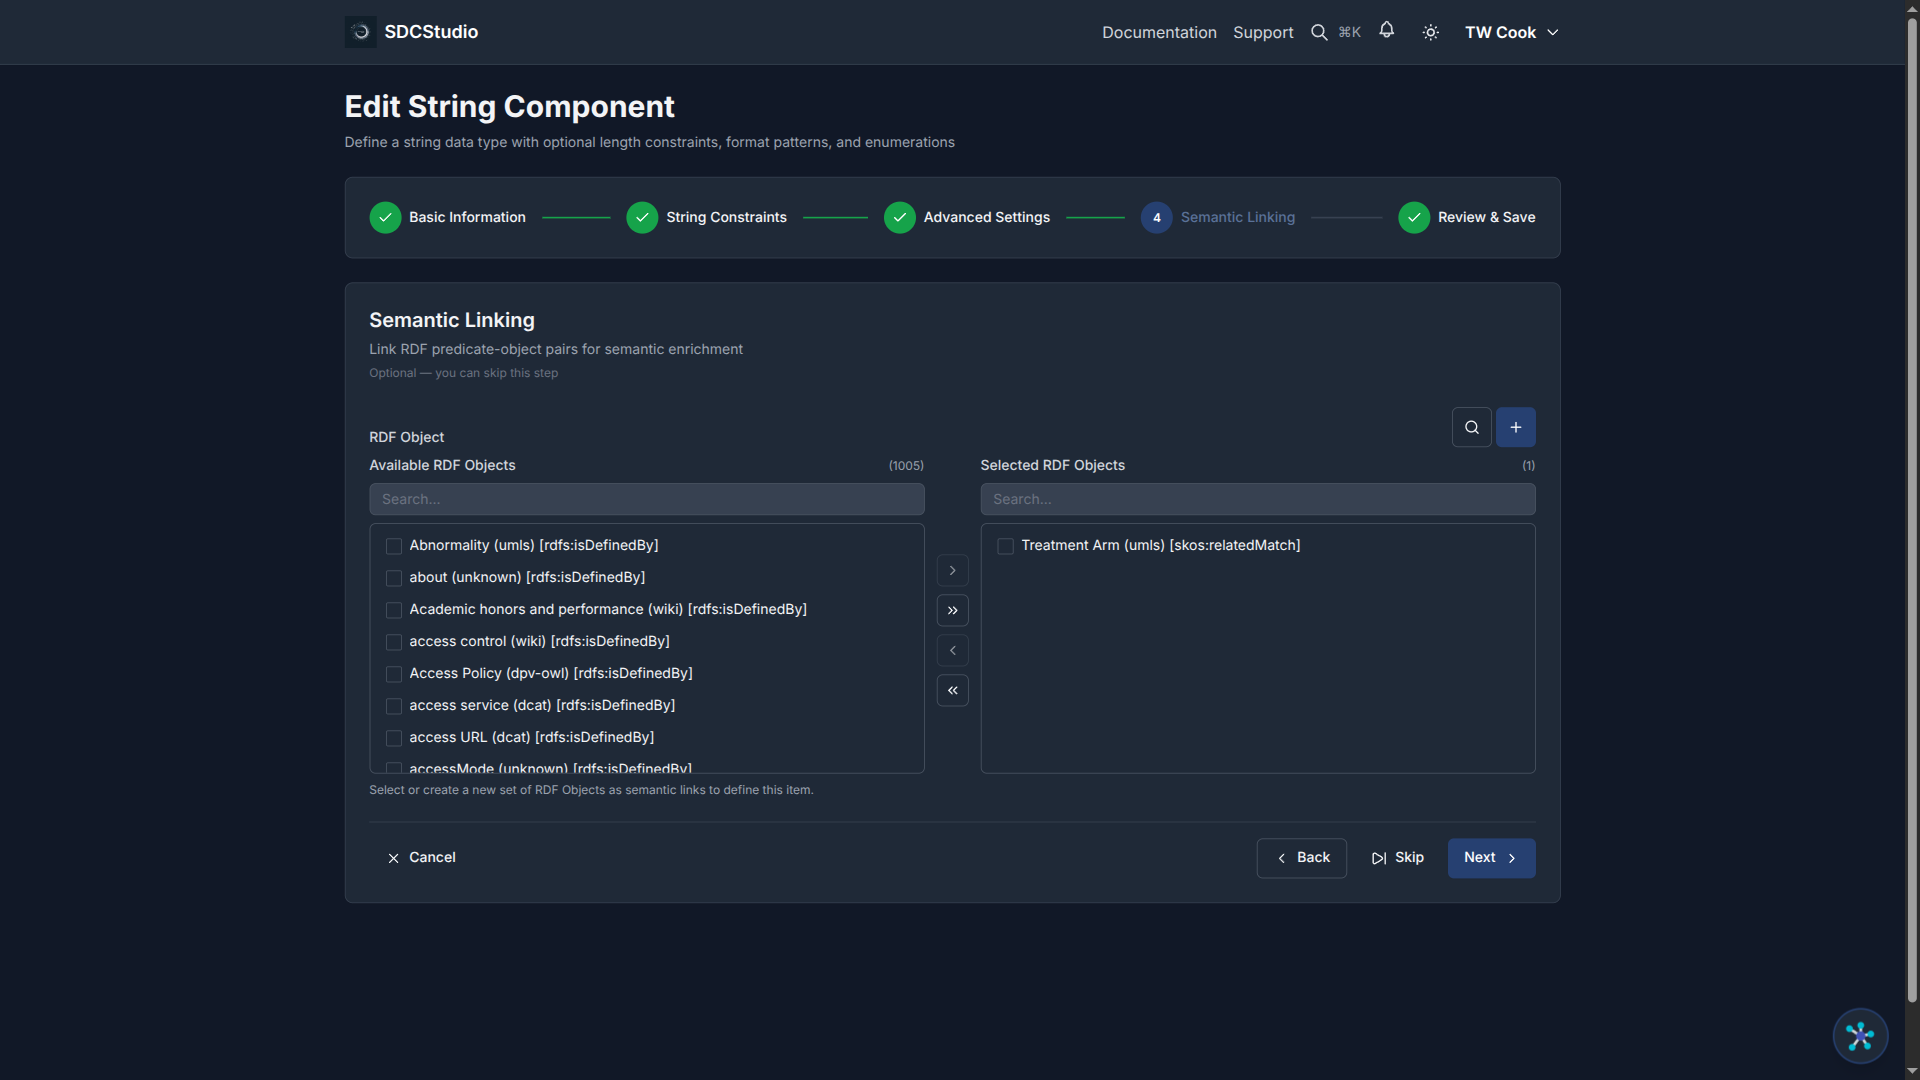Move selected item left with single chevron
Viewport: 1920px width, 1080px height.
pos(952,650)
